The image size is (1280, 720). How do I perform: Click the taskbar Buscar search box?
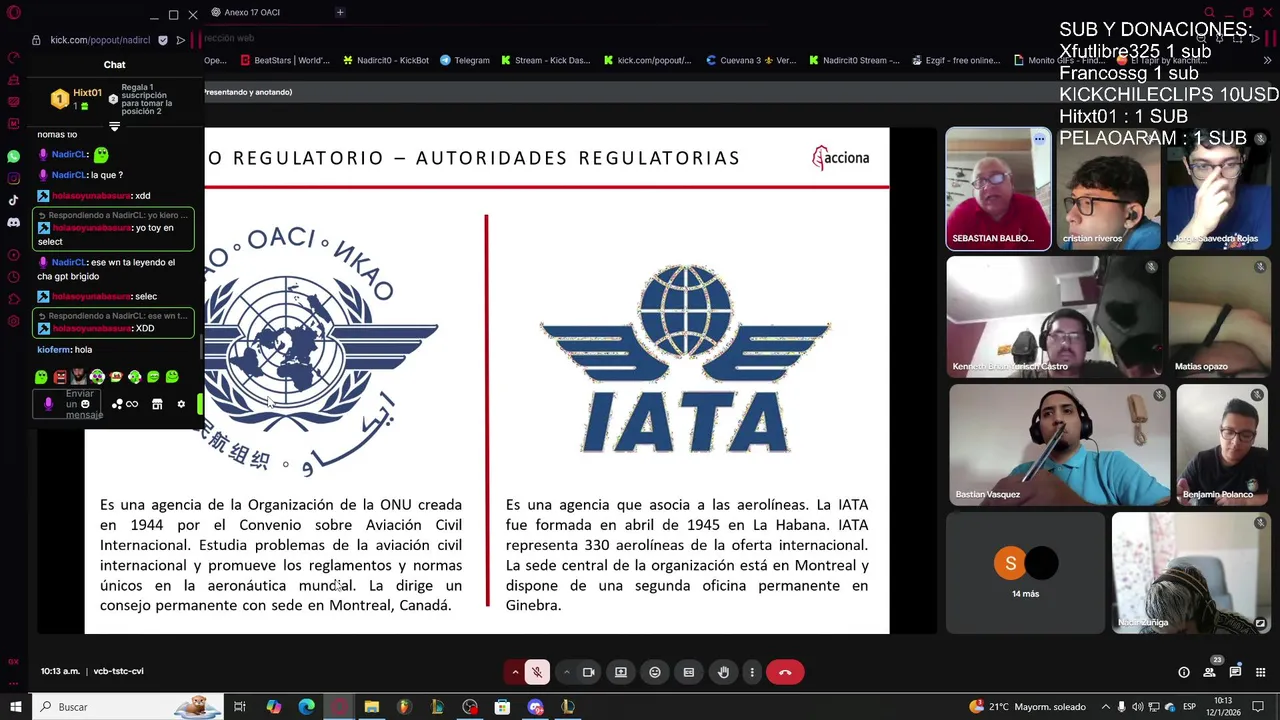[x=128, y=707]
